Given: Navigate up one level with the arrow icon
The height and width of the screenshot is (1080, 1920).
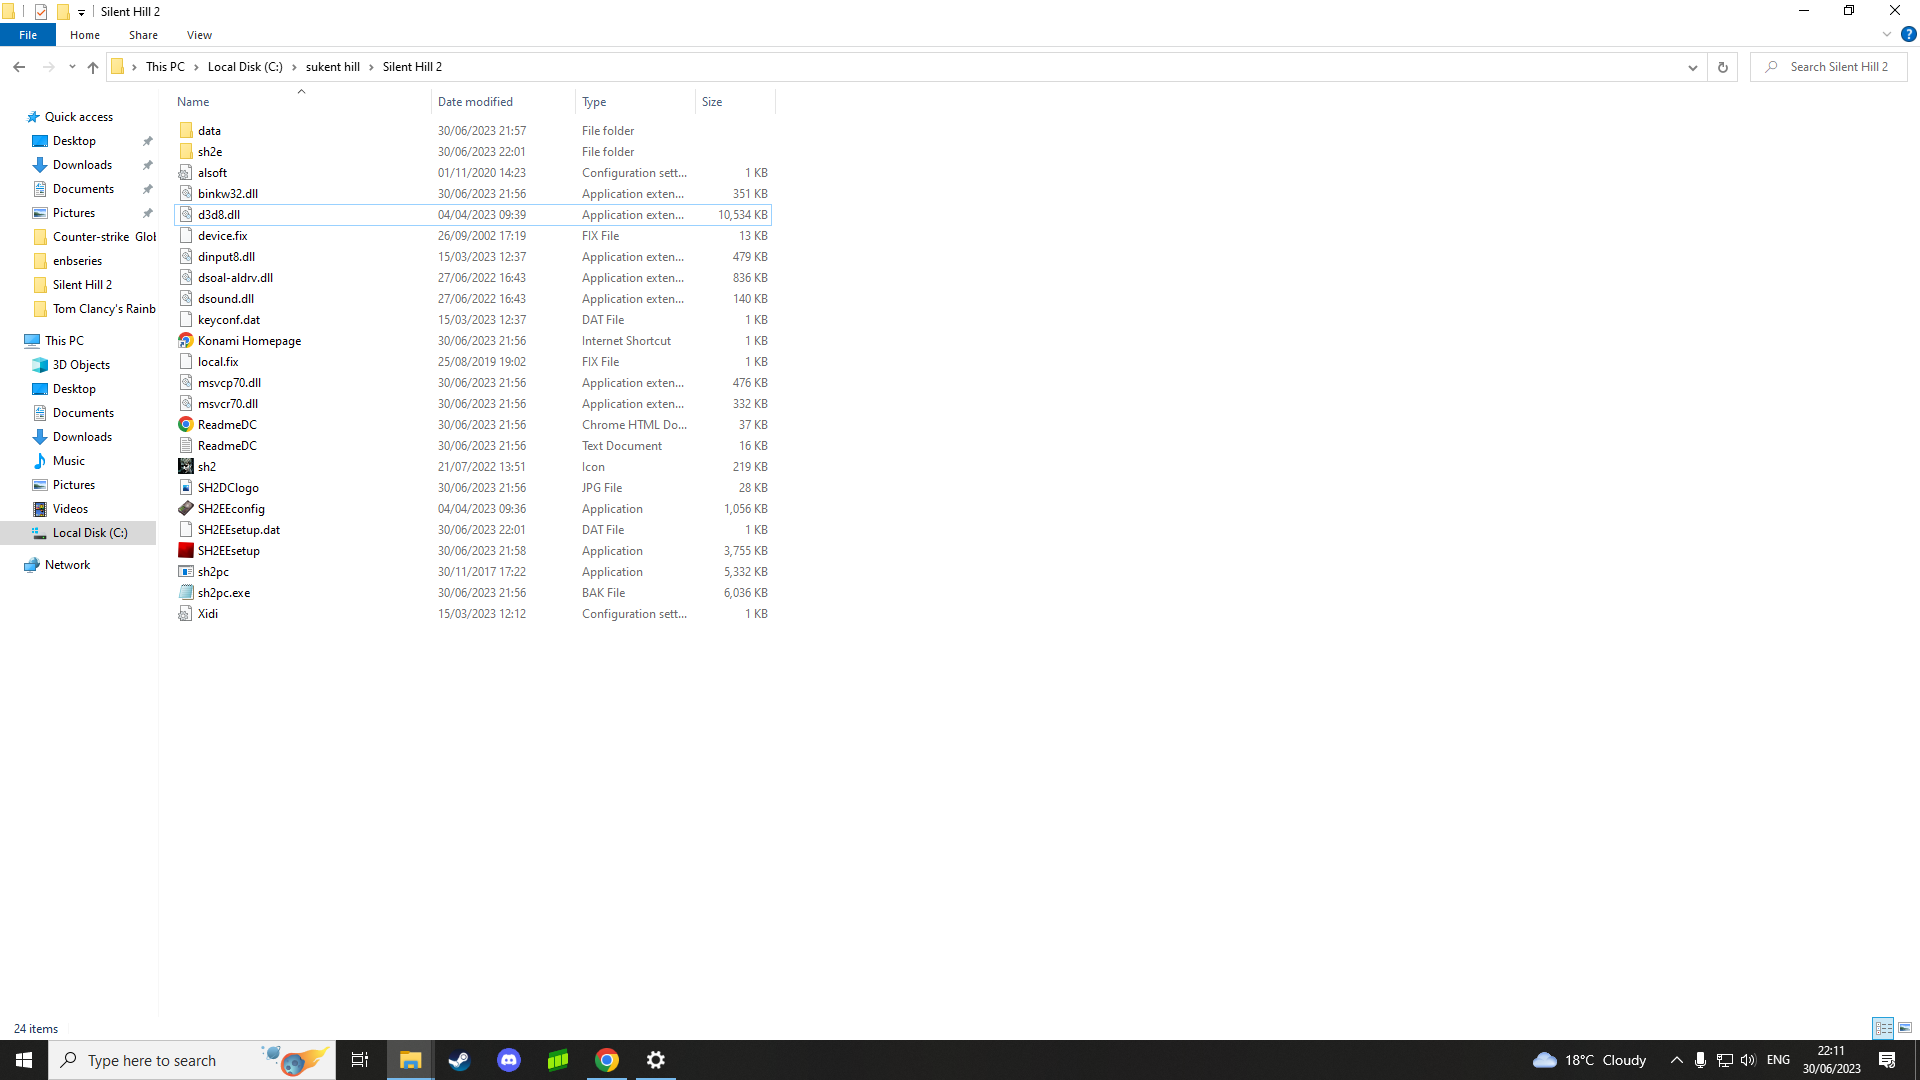Looking at the screenshot, I should tap(93, 68).
